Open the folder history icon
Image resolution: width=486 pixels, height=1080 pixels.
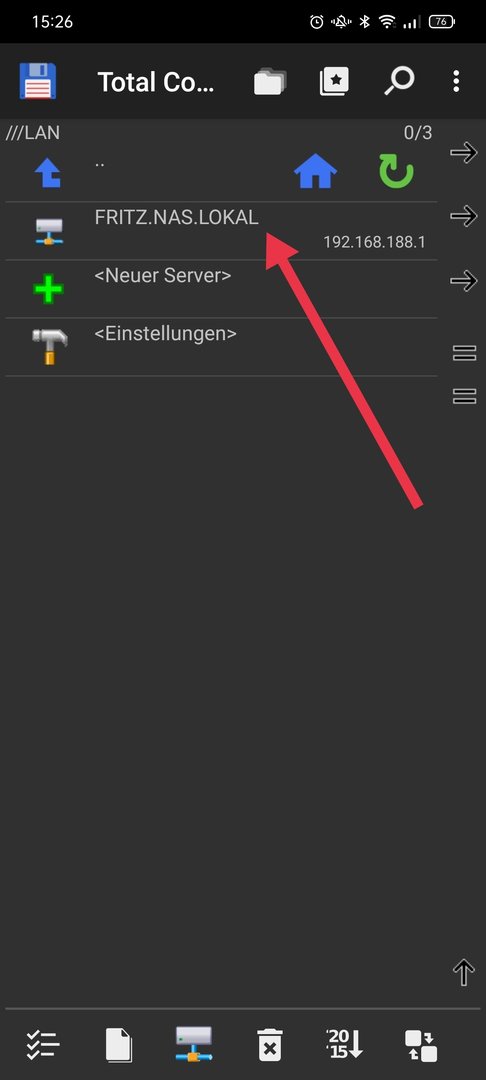270,81
